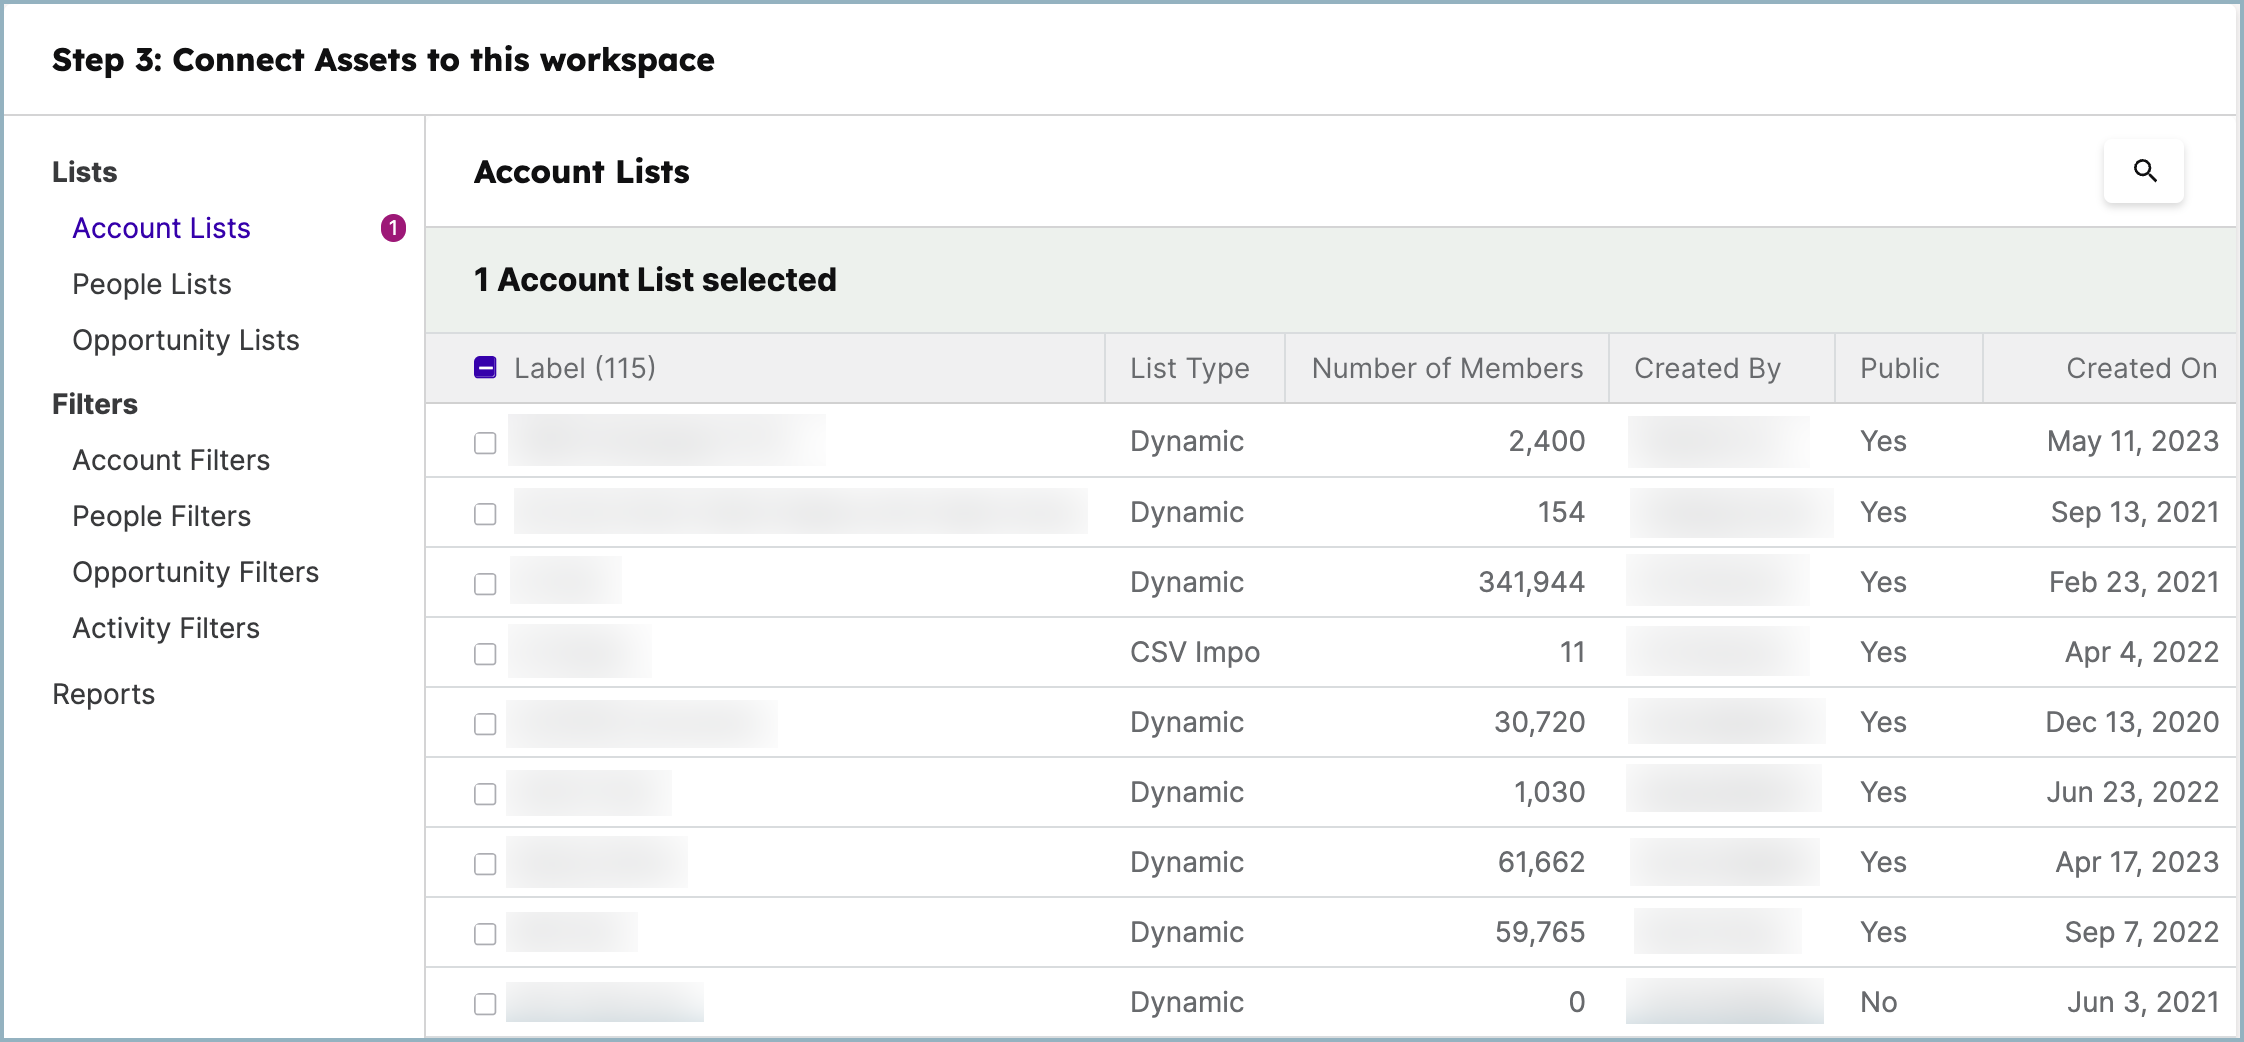Open the search icon above the table
The width and height of the screenshot is (2244, 1042).
2143,172
